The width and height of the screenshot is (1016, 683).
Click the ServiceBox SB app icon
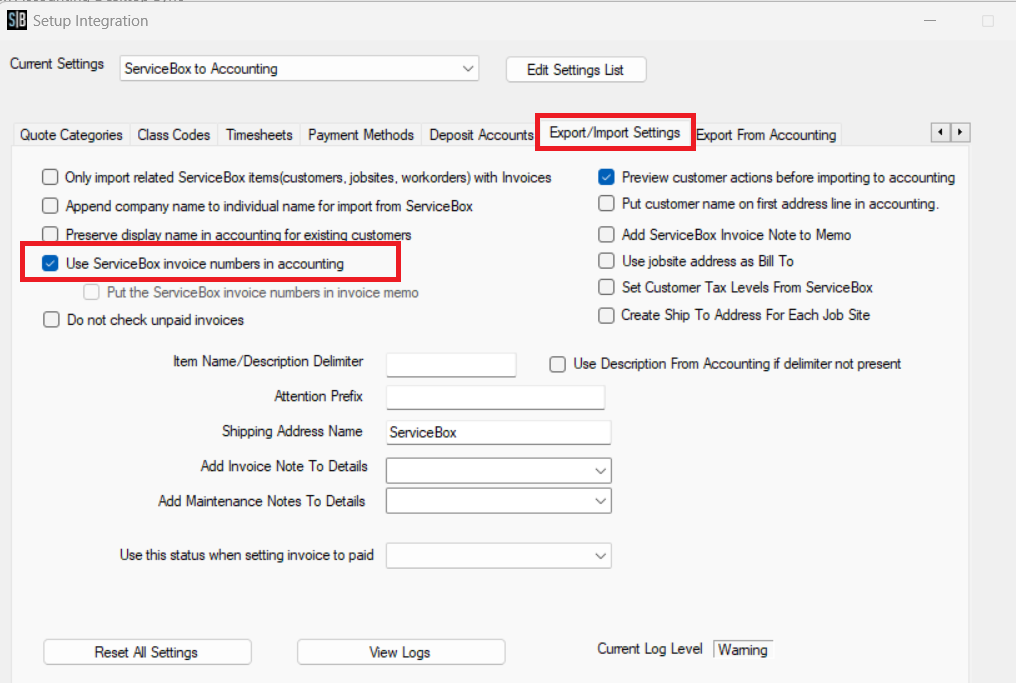[17, 20]
